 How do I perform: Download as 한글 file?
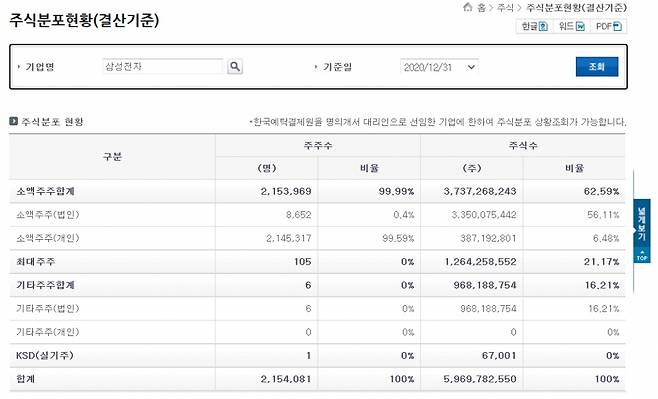[534, 26]
